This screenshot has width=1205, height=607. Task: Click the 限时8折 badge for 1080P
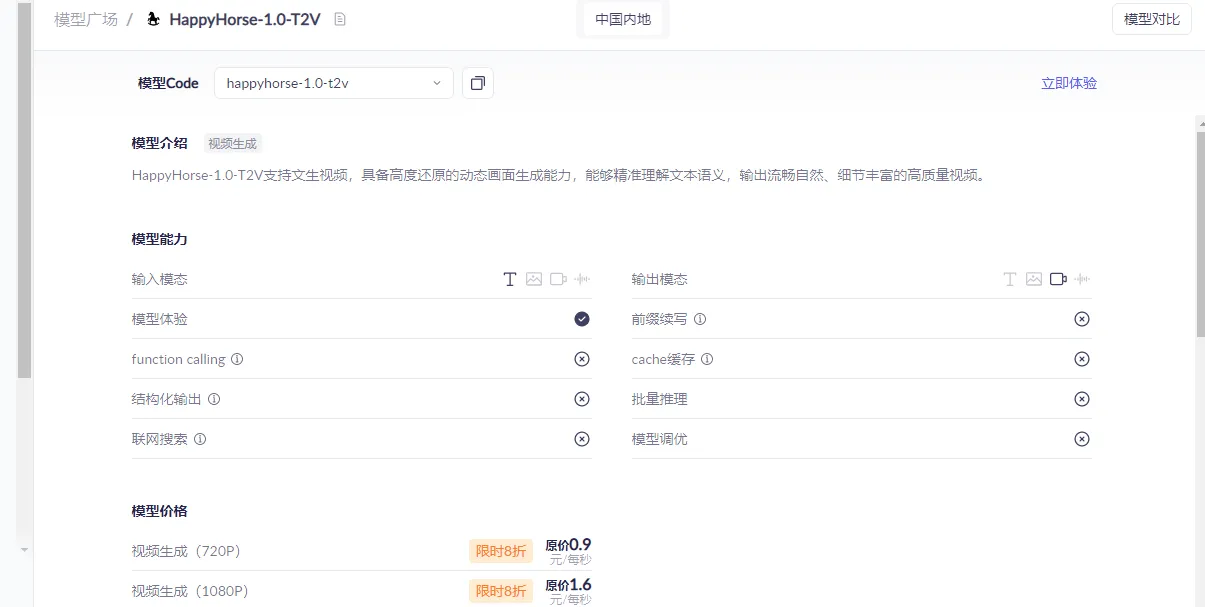point(501,591)
